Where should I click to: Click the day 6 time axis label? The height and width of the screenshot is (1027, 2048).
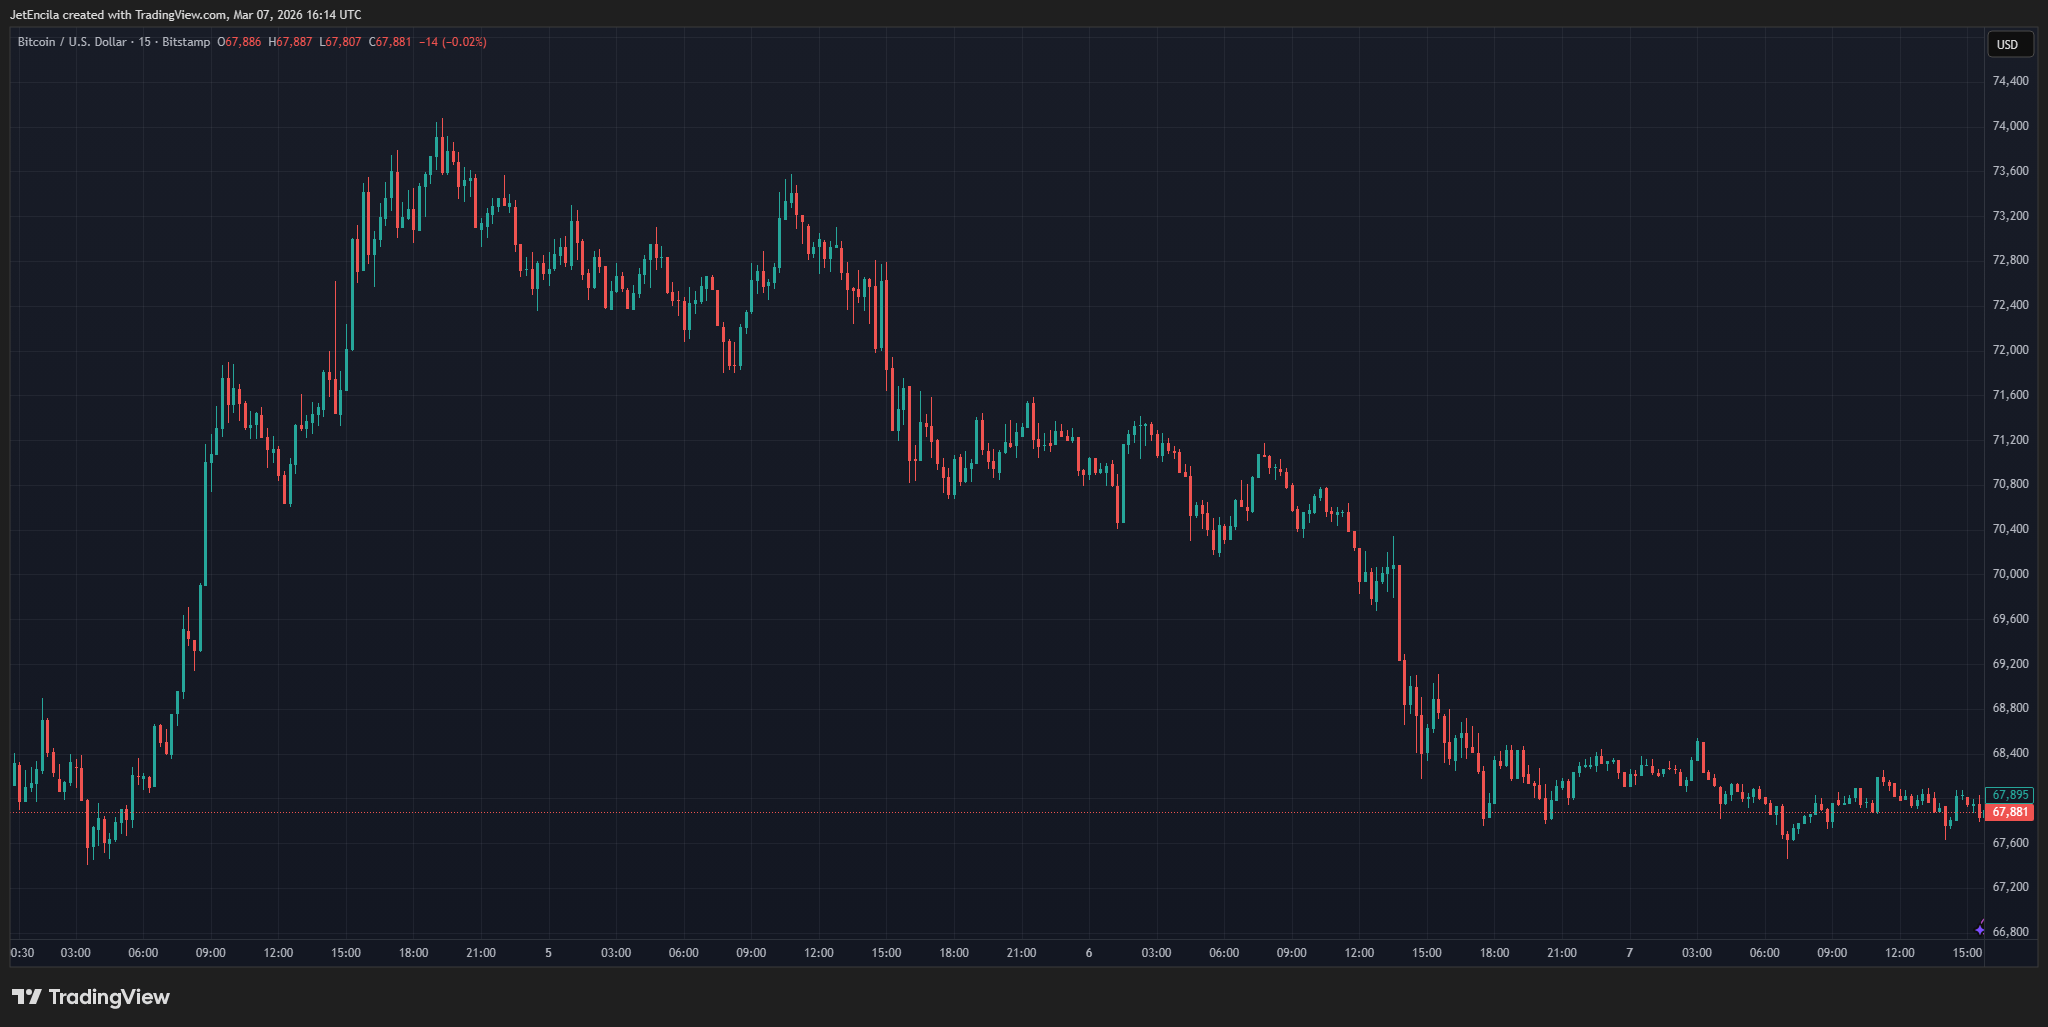click(x=1089, y=953)
